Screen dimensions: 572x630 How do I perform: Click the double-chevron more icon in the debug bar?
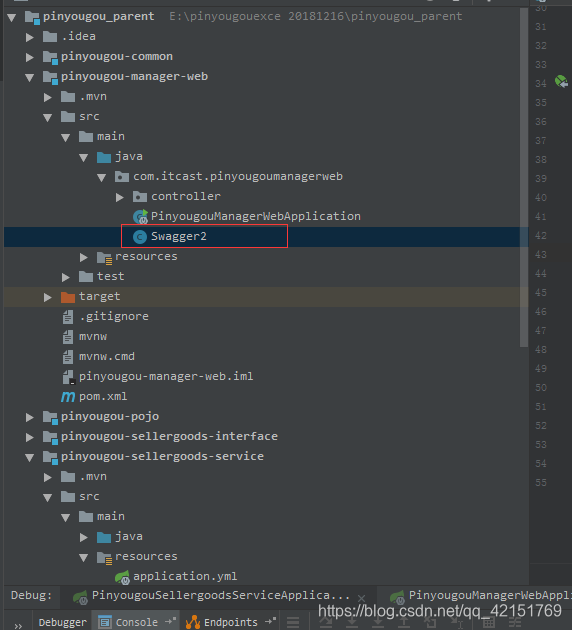(x=18, y=626)
